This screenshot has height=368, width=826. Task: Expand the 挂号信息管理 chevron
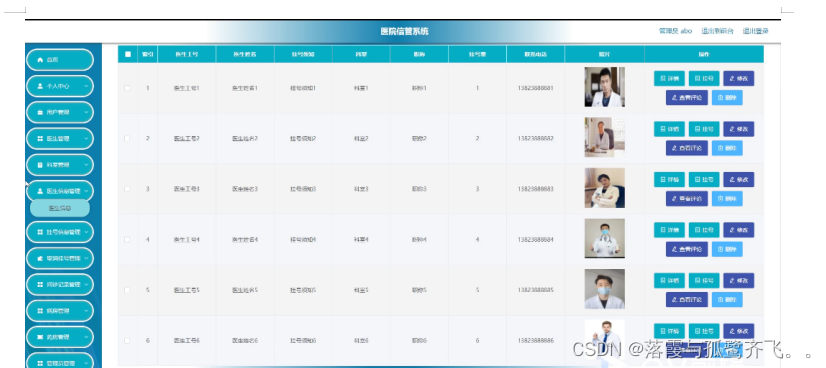click(86, 232)
